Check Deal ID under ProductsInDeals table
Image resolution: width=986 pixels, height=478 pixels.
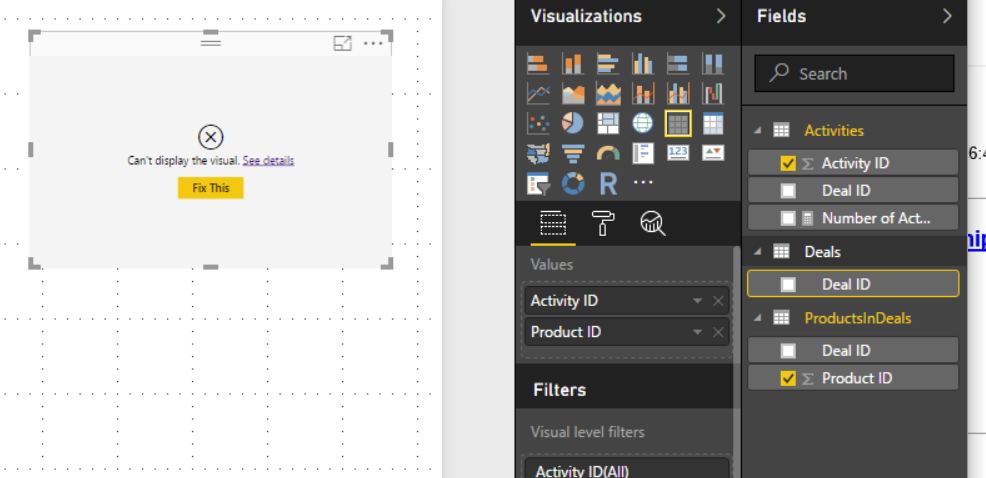coord(788,350)
